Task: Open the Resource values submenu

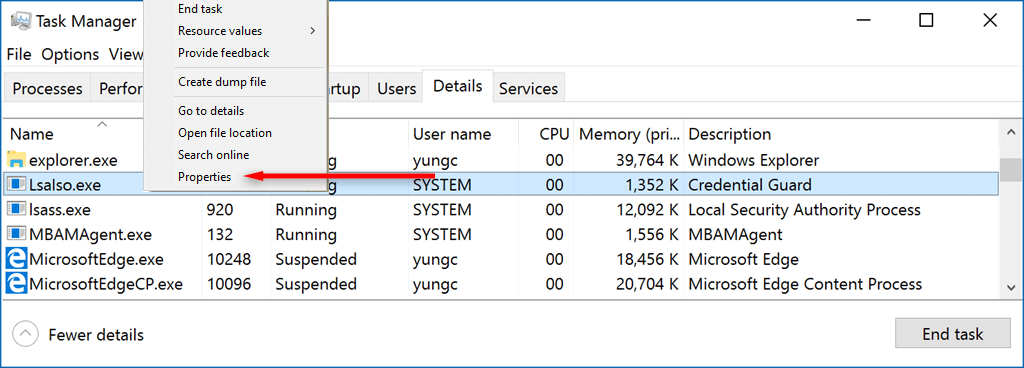Action: (248, 31)
